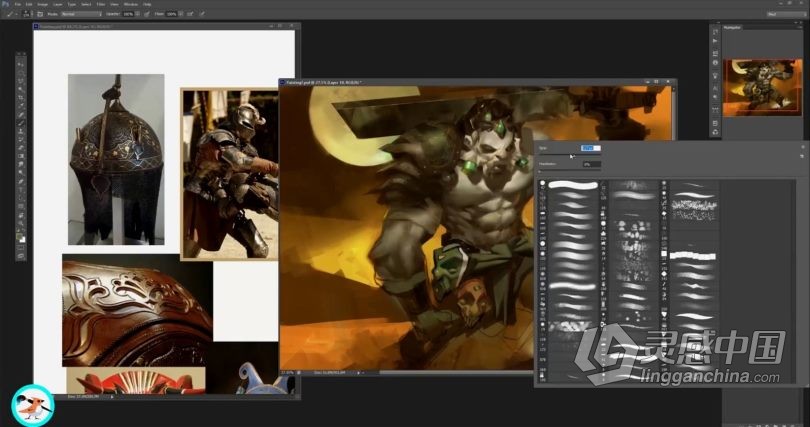Screen dimensions: 810x427
Task: Select the Zoom tool
Action: point(21,223)
